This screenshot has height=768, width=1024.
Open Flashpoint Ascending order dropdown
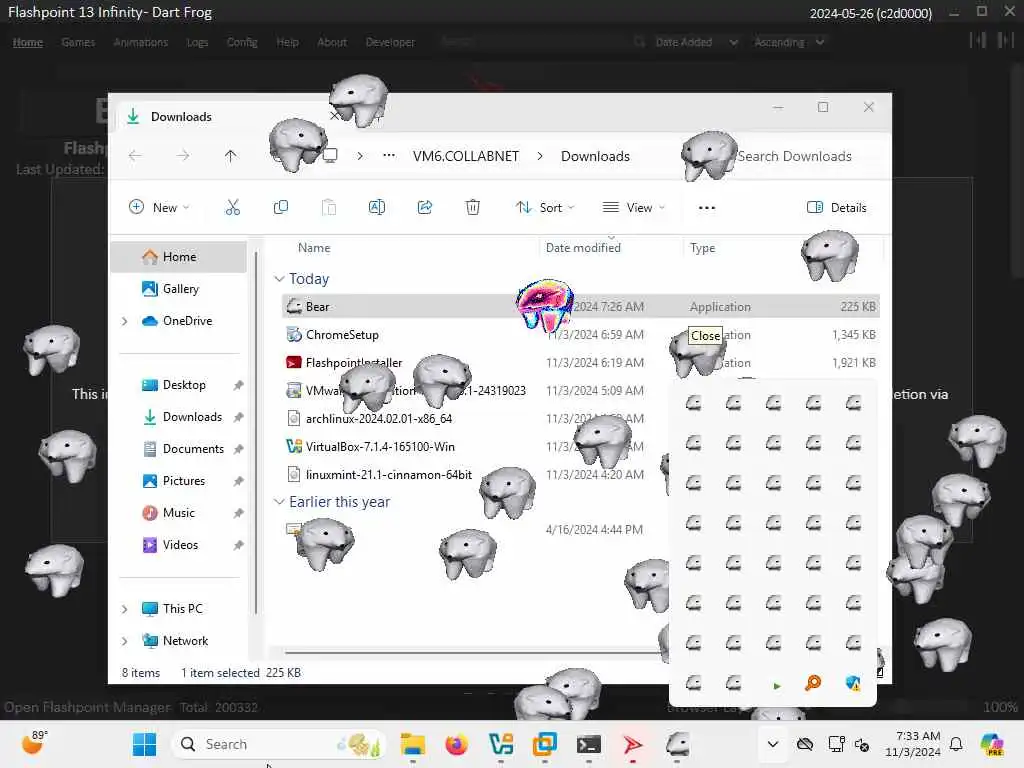pyautogui.click(x=789, y=42)
